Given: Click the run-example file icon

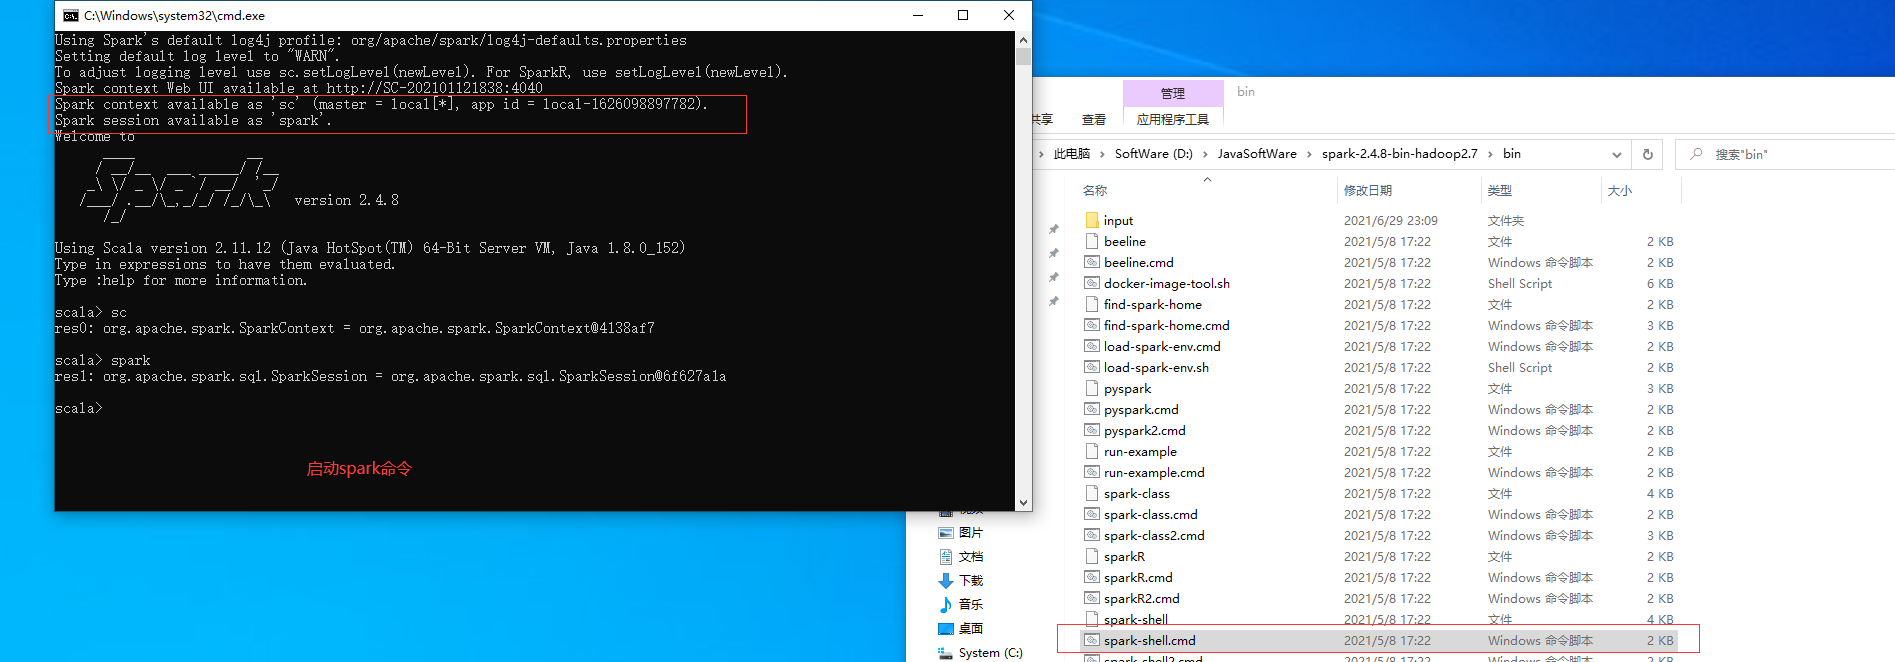Looking at the screenshot, I should (1092, 451).
